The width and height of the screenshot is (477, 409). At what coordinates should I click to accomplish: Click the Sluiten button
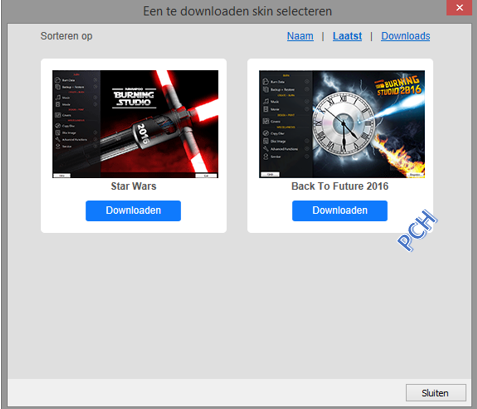(x=436, y=393)
